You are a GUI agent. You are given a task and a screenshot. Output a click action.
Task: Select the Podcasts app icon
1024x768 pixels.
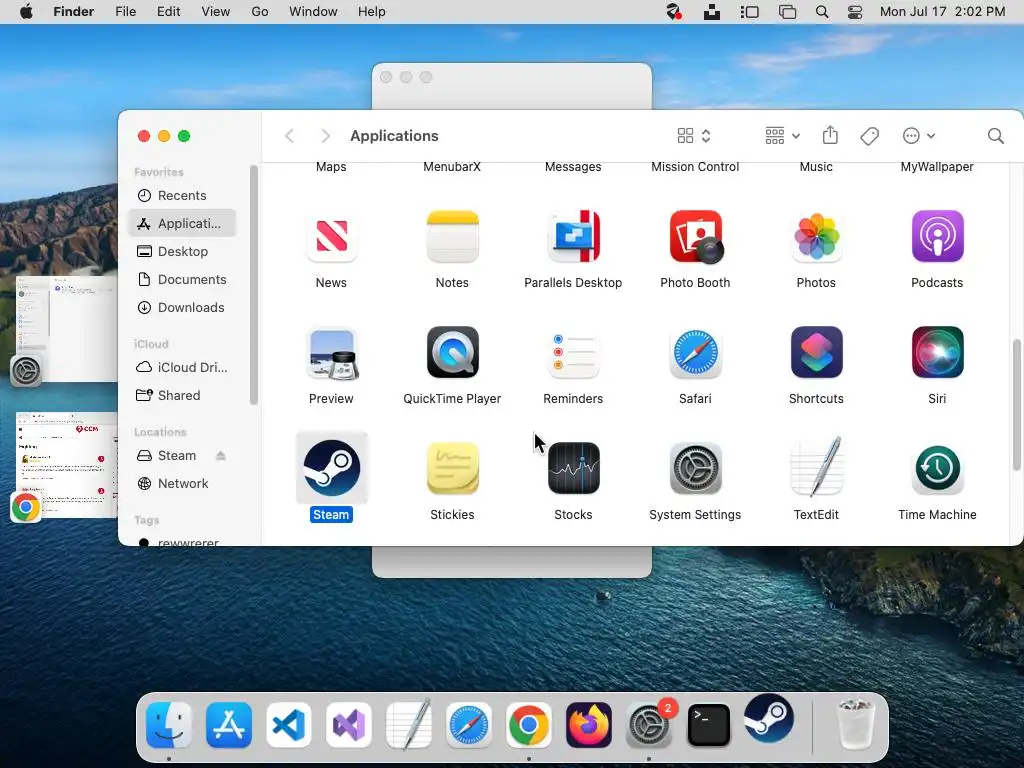(x=937, y=236)
